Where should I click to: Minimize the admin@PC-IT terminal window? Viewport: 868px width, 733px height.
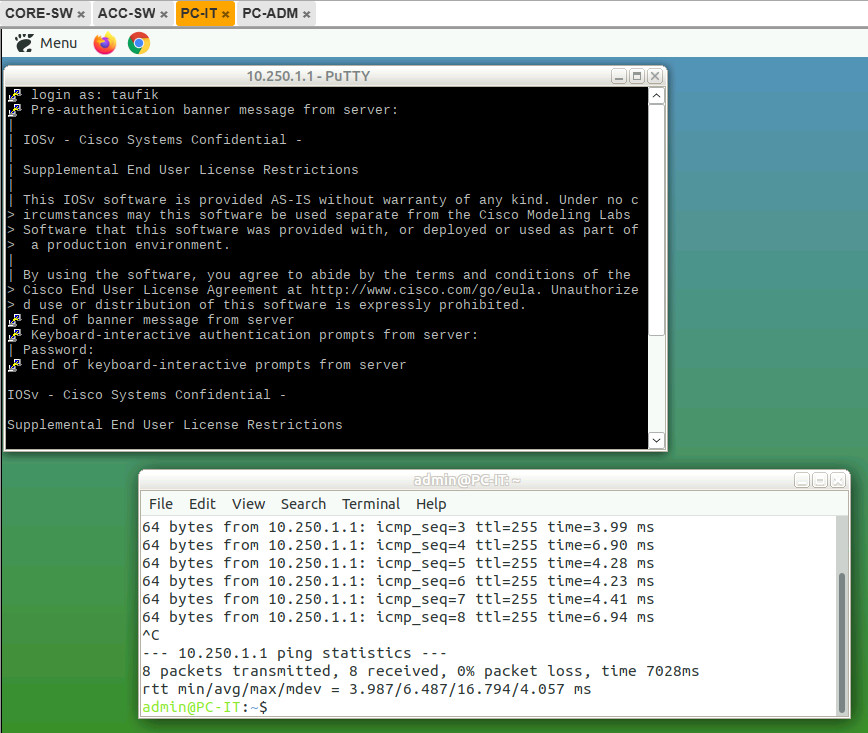[x=802, y=480]
